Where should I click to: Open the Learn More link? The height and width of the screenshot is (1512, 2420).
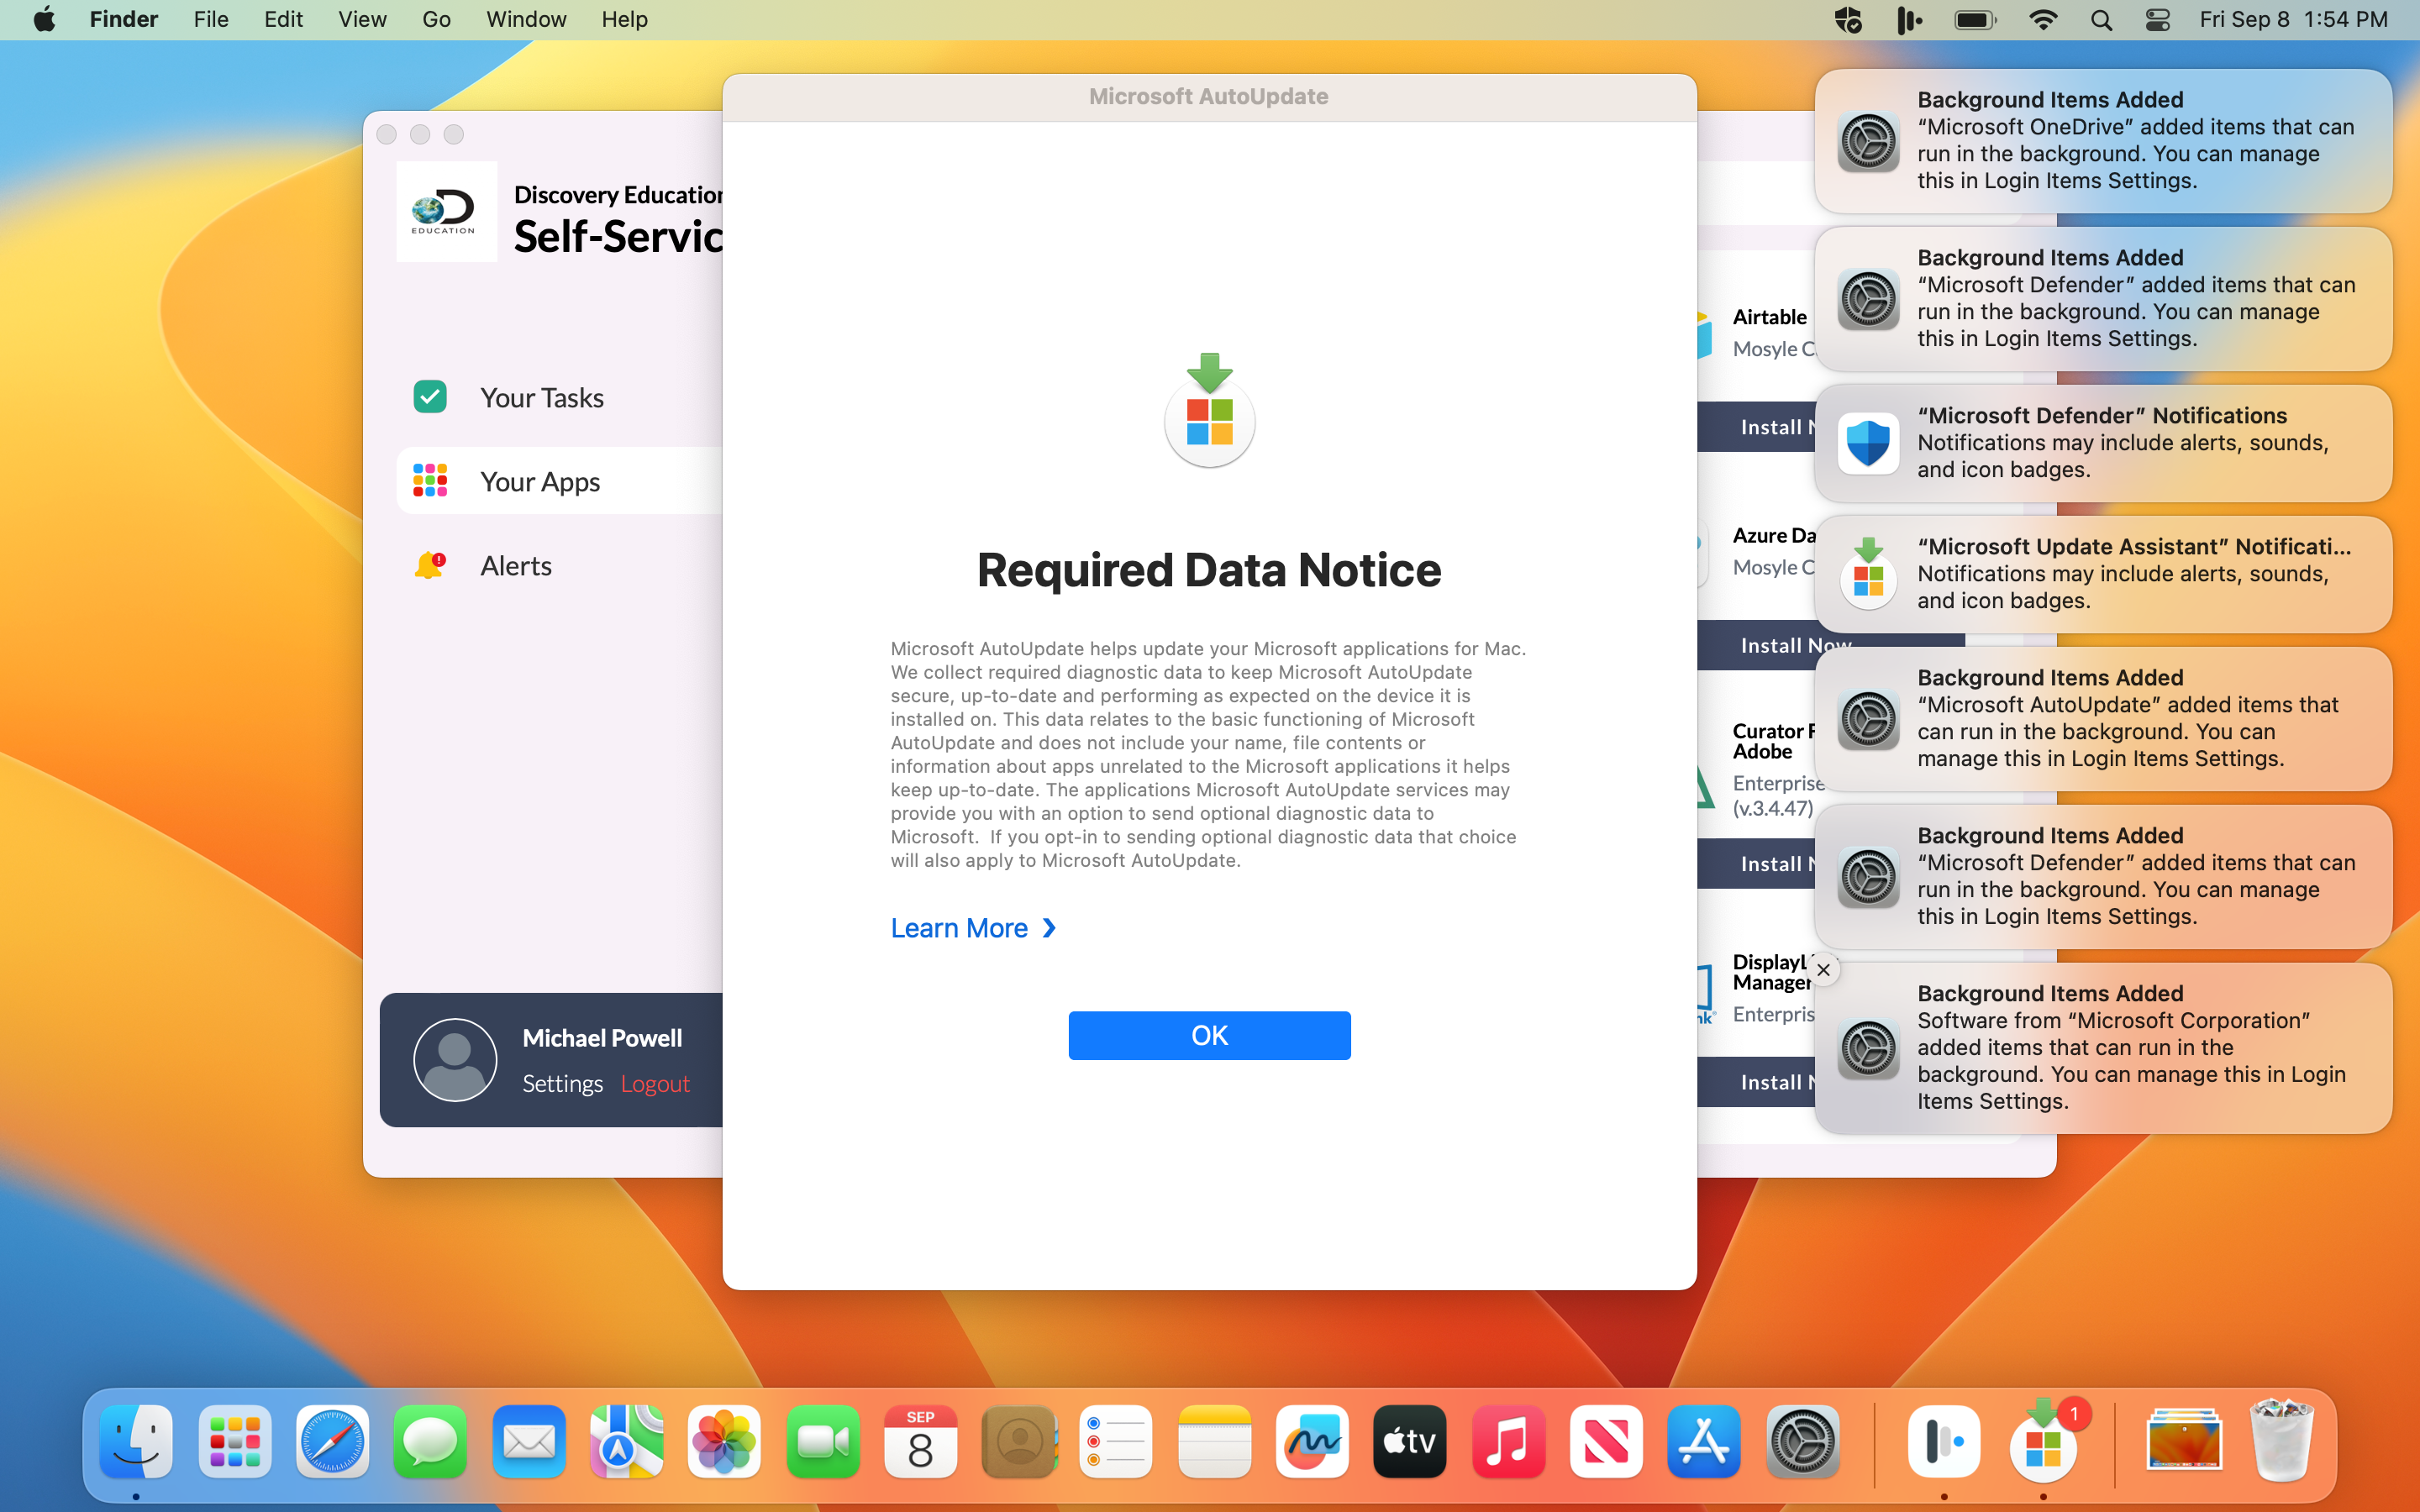point(972,928)
